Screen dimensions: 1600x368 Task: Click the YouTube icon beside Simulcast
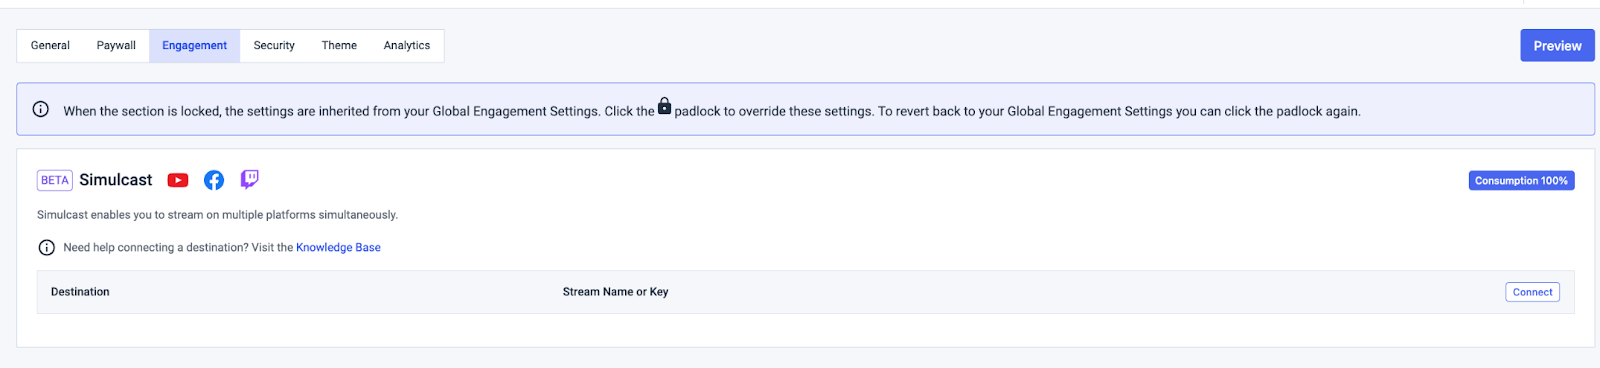[178, 180]
